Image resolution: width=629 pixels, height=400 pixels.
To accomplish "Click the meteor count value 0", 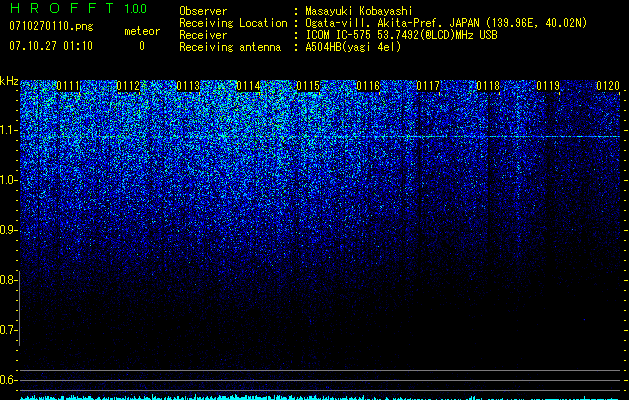I will [x=142, y=46].
